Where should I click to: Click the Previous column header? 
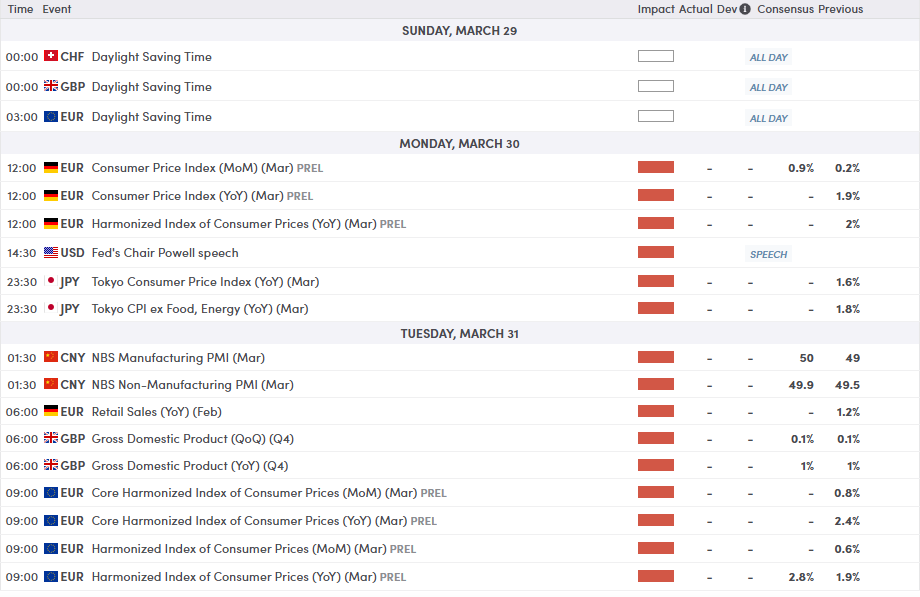point(840,9)
